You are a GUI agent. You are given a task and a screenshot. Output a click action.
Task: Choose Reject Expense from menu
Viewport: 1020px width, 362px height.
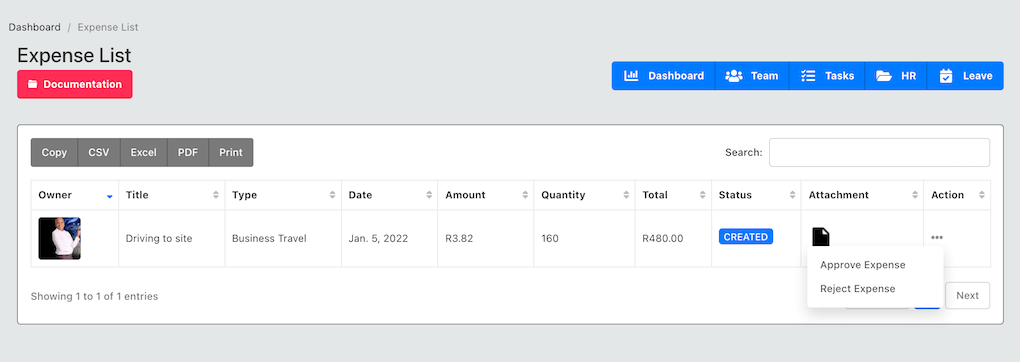(857, 288)
